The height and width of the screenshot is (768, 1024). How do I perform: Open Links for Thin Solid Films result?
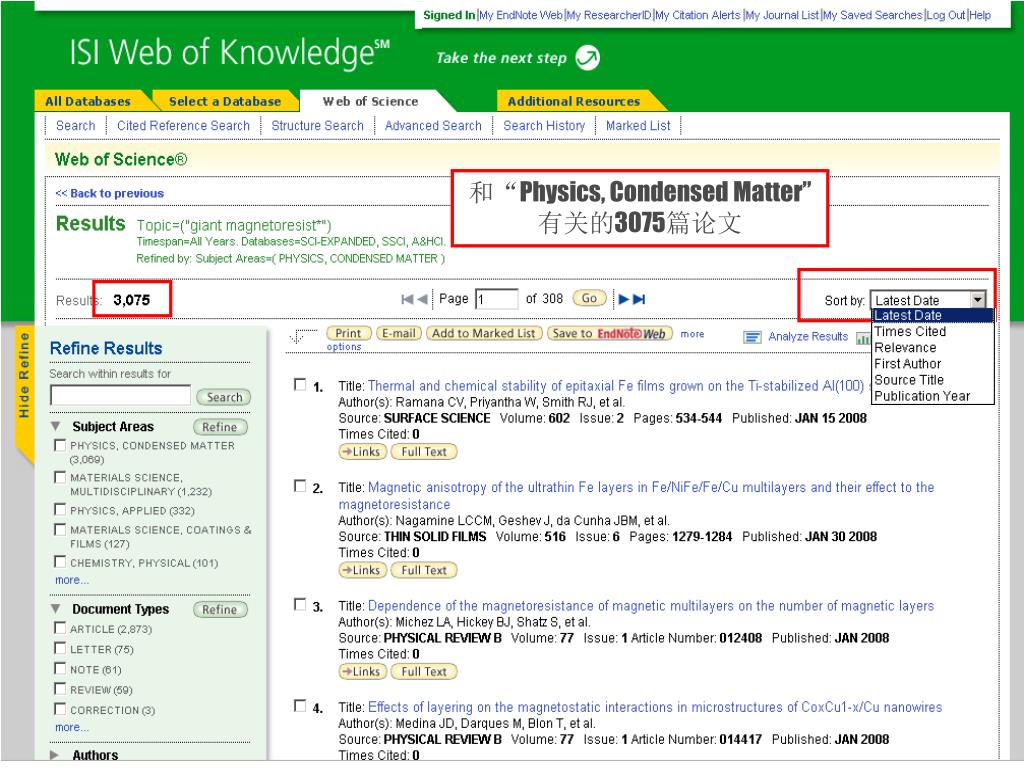pyautogui.click(x=362, y=570)
